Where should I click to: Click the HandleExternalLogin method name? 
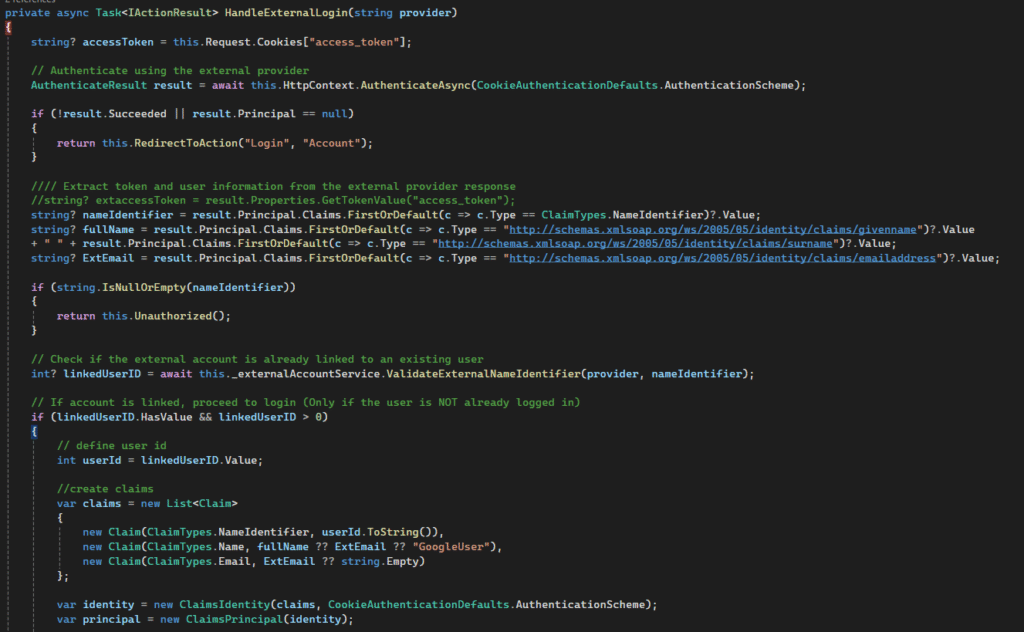[295, 12]
